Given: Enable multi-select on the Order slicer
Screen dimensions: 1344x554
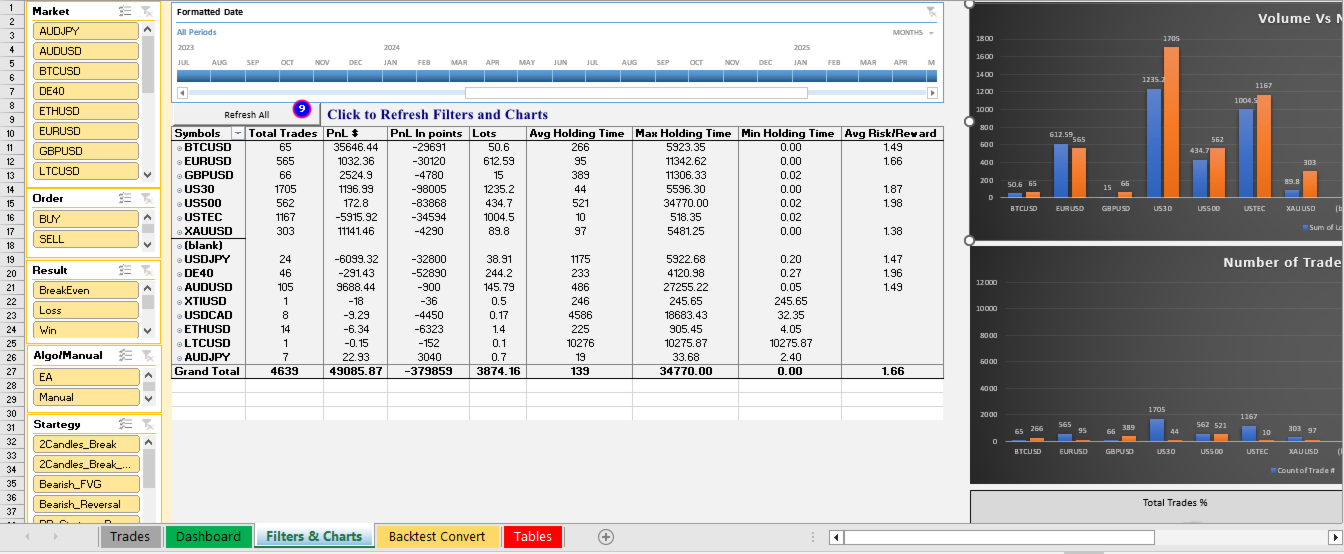Looking at the screenshot, I should tap(125, 198).
